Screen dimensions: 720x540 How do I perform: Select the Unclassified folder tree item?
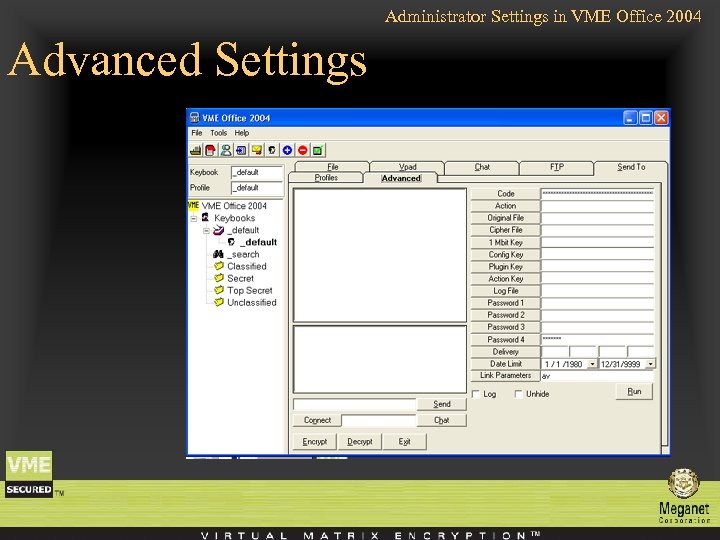(x=252, y=303)
